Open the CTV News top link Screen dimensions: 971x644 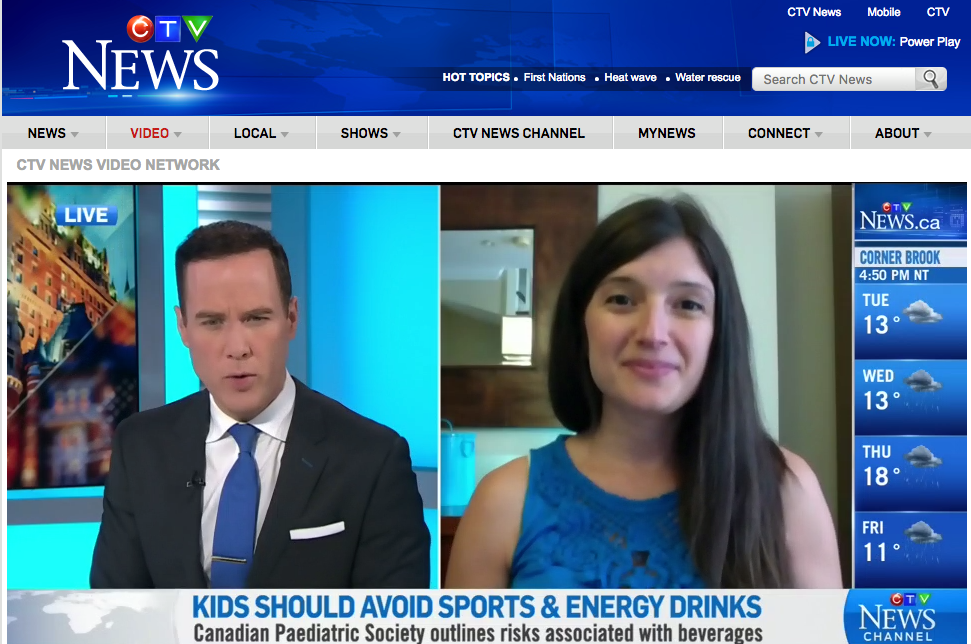click(x=814, y=12)
